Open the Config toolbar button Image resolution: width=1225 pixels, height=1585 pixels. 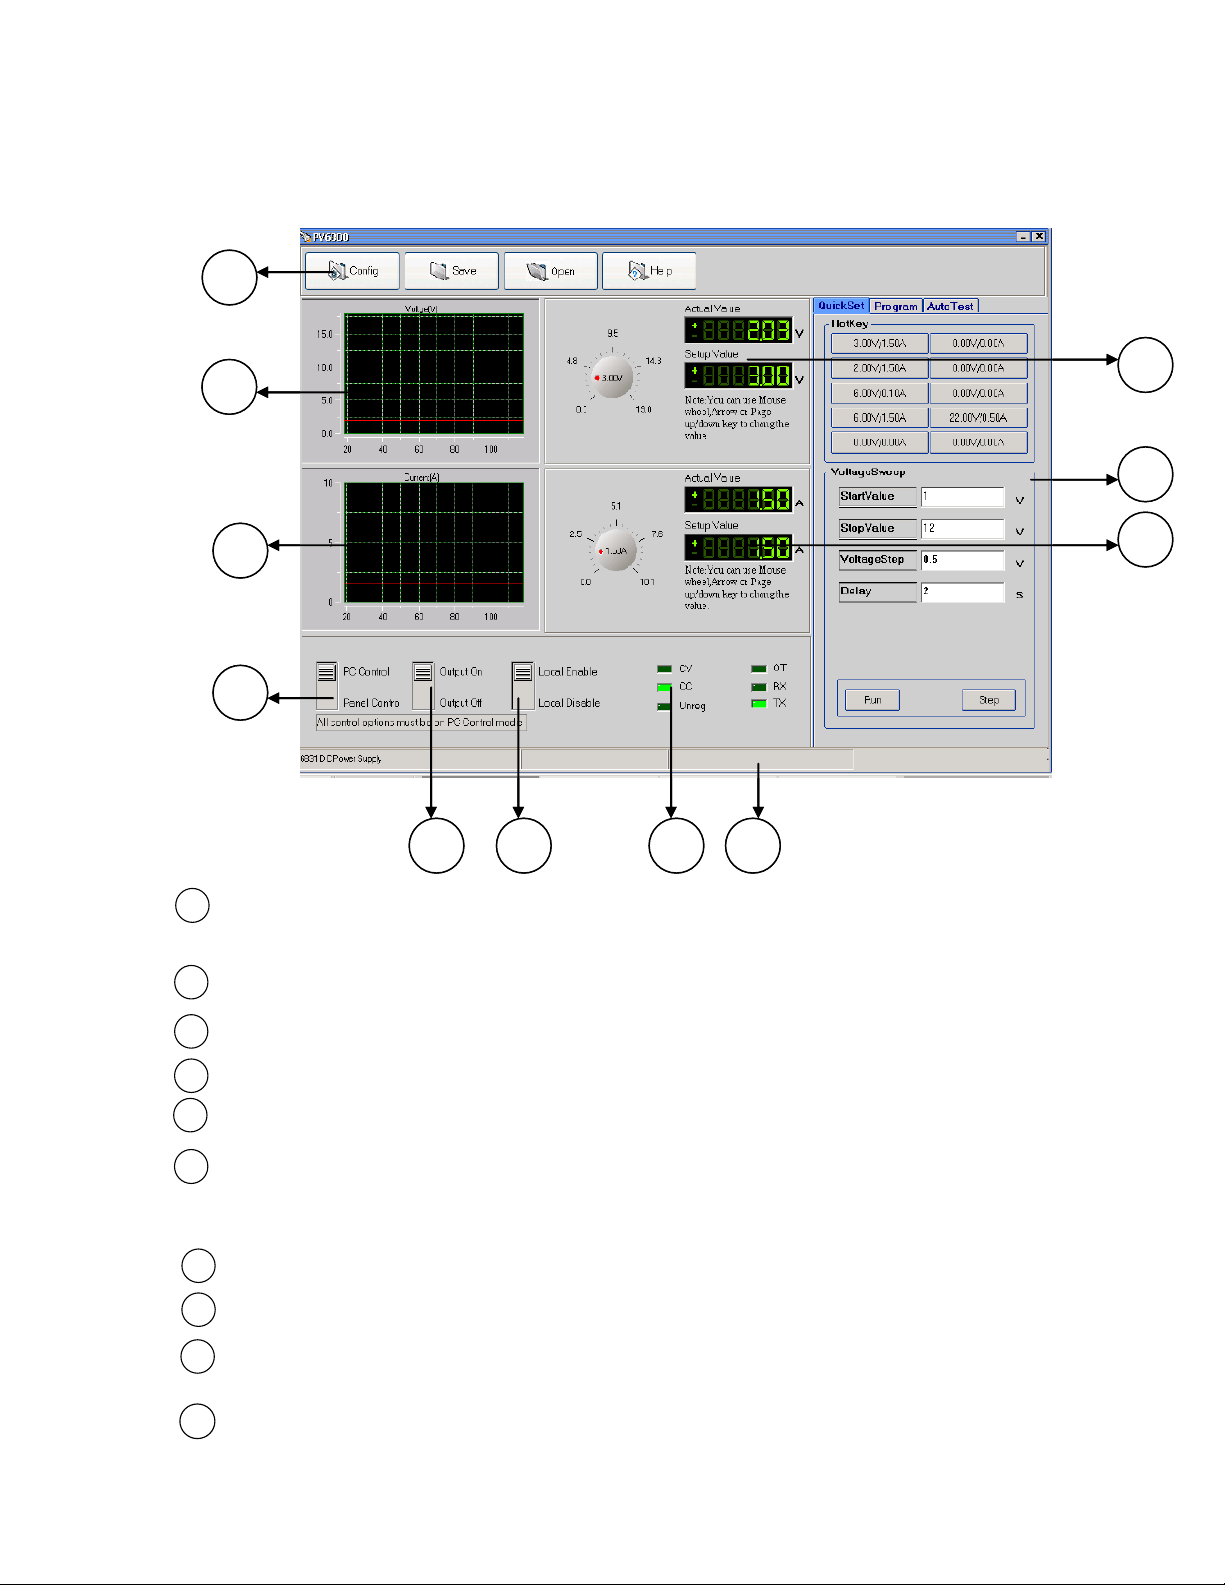352,271
